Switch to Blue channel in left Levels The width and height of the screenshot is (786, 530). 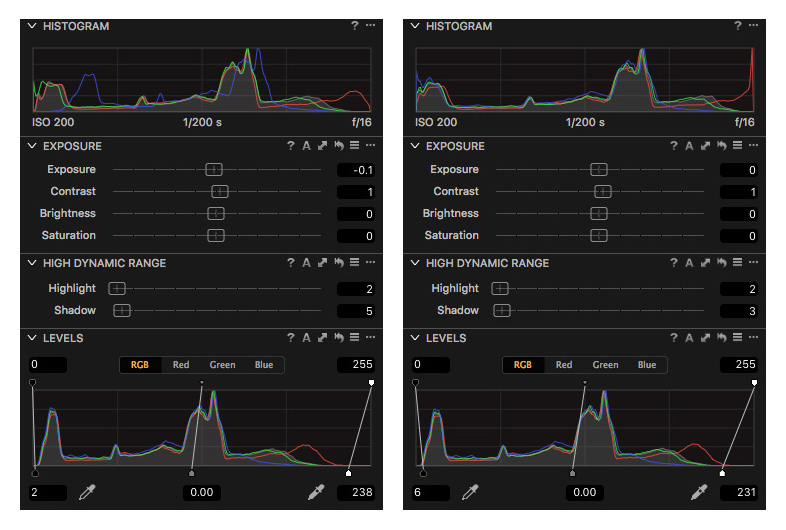pos(264,365)
